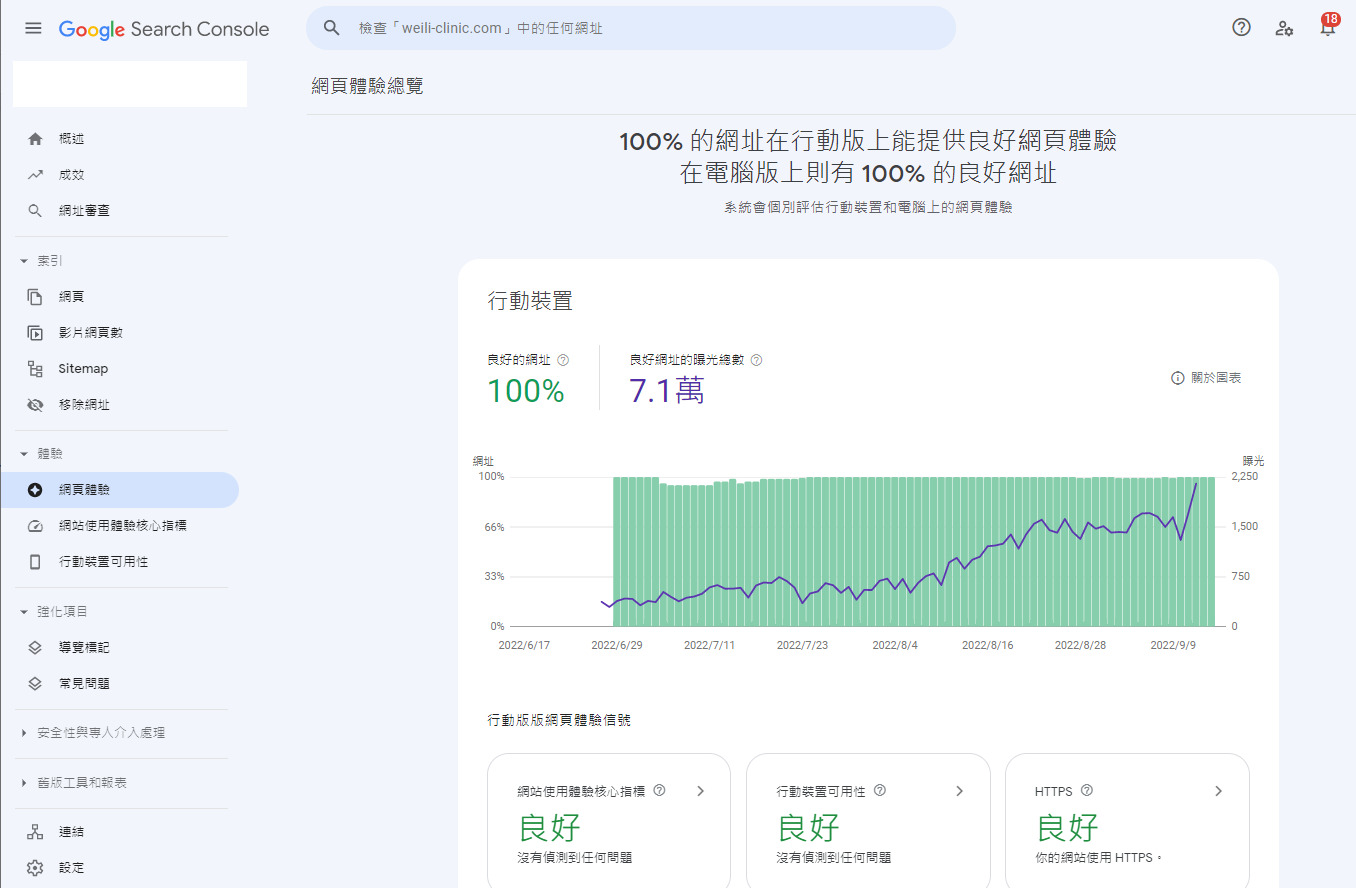
Task: Click help icon in 行動裝置可用性 card
Action: click(x=880, y=790)
